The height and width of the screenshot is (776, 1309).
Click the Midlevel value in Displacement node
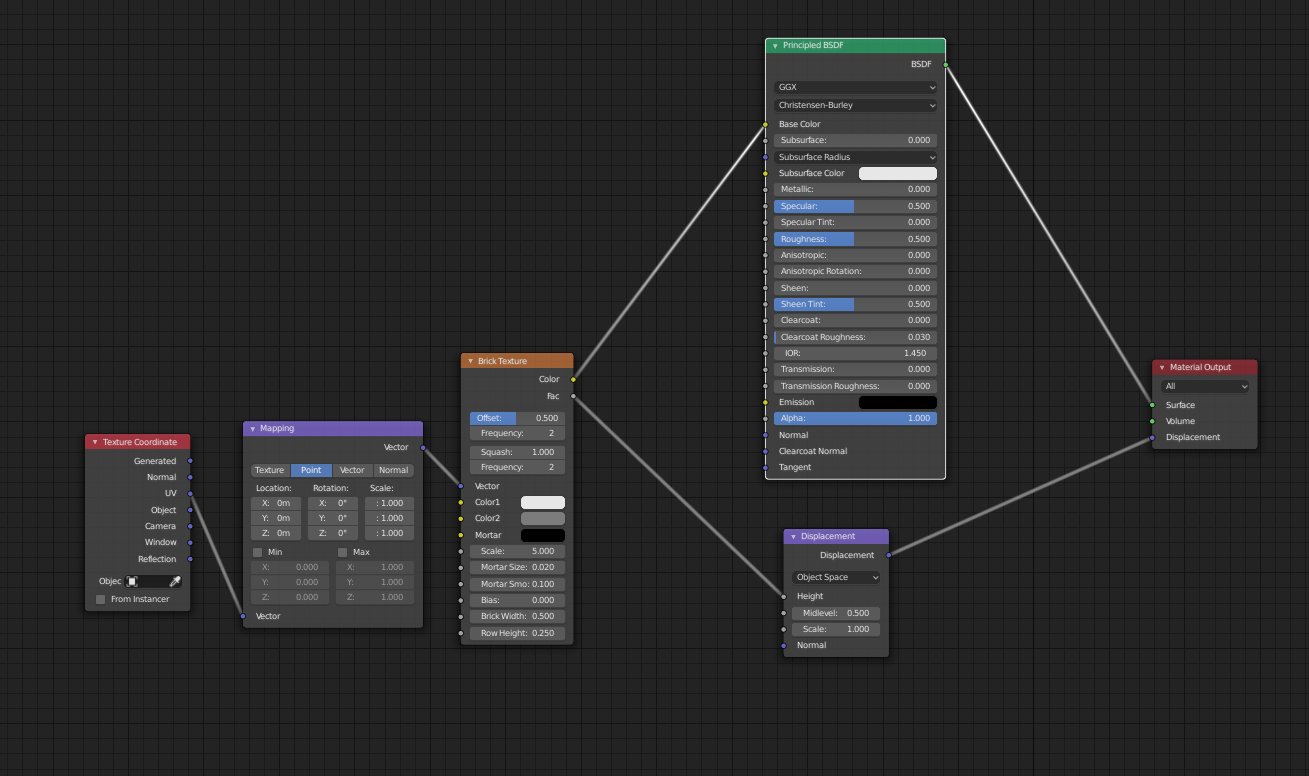pos(836,612)
